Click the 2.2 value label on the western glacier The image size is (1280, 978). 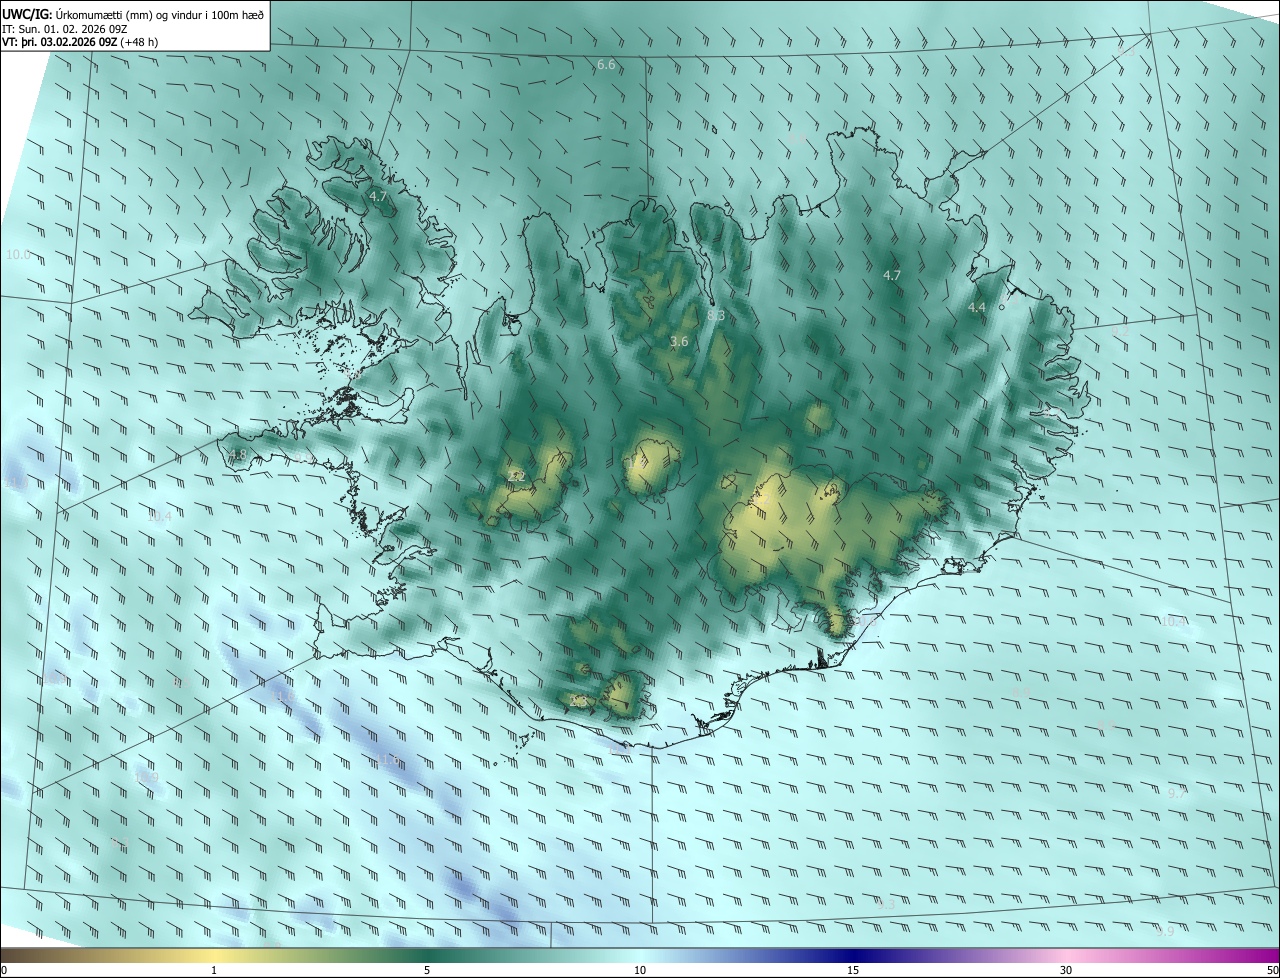(x=516, y=476)
